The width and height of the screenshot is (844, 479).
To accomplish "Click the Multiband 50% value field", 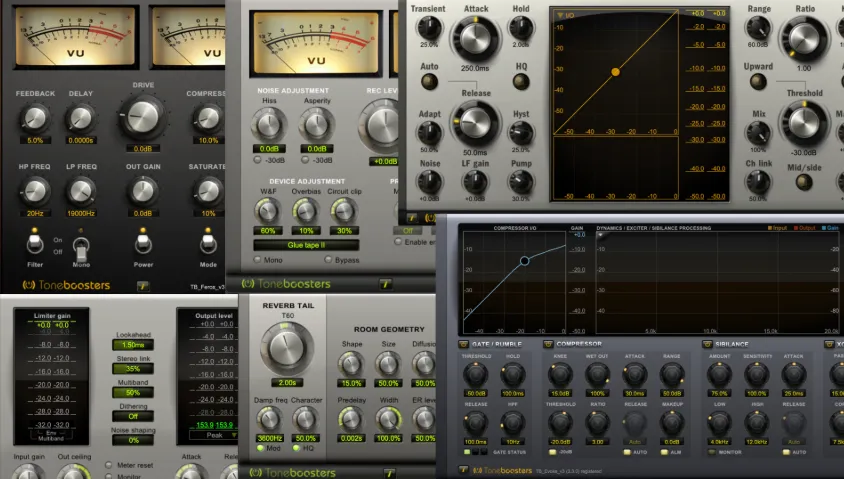I will pyautogui.click(x=133, y=392).
